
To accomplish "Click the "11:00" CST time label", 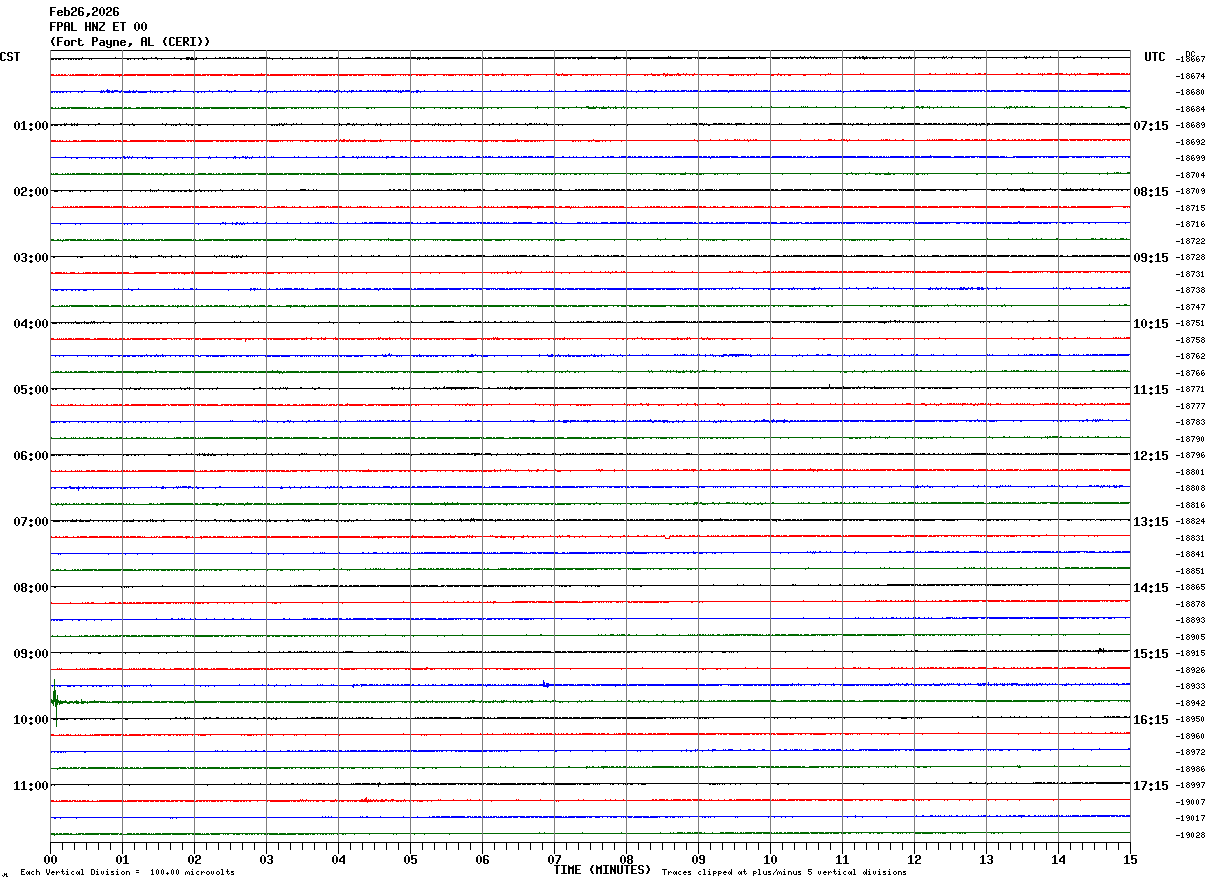I will click(x=31, y=786).
